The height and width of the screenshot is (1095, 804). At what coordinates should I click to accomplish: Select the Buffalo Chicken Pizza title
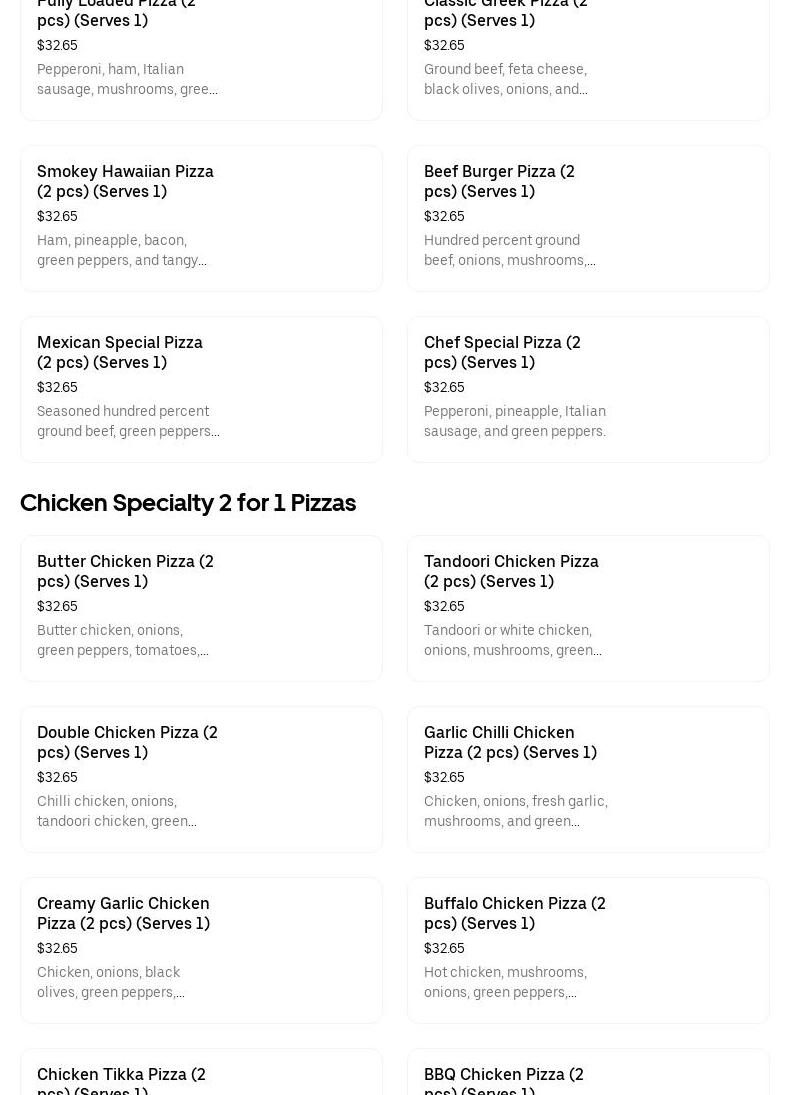click(x=514, y=913)
